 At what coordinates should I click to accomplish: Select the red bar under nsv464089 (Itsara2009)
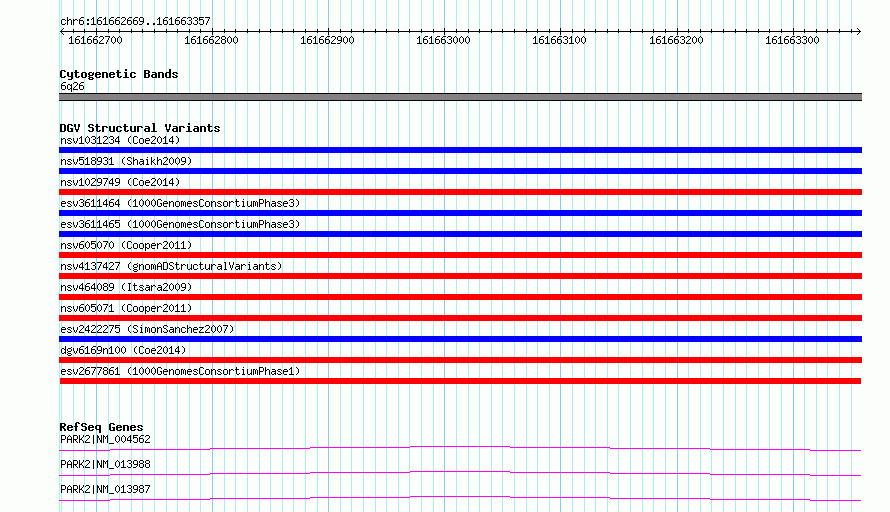pyautogui.click(x=460, y=297)
